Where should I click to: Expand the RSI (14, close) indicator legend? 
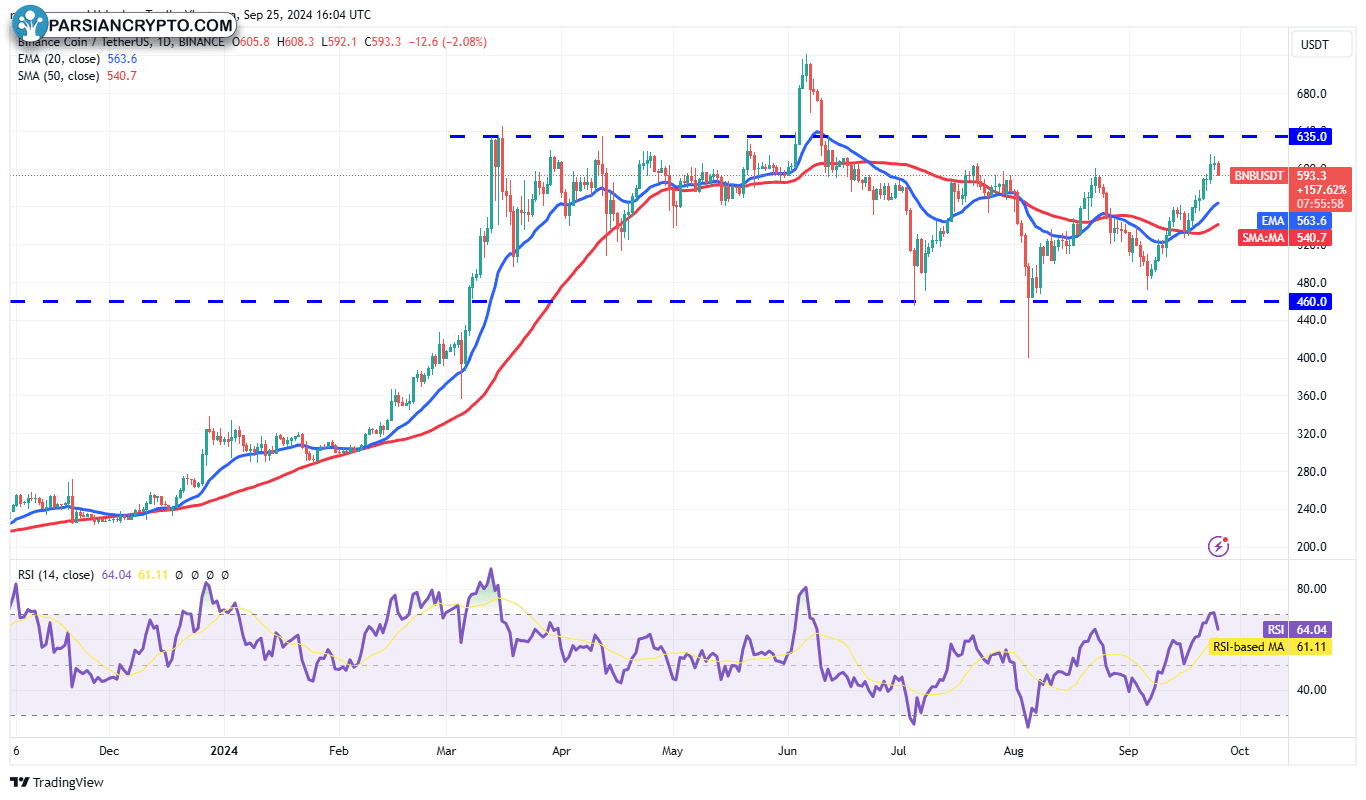pyautogui.click(x=56, y=575)
